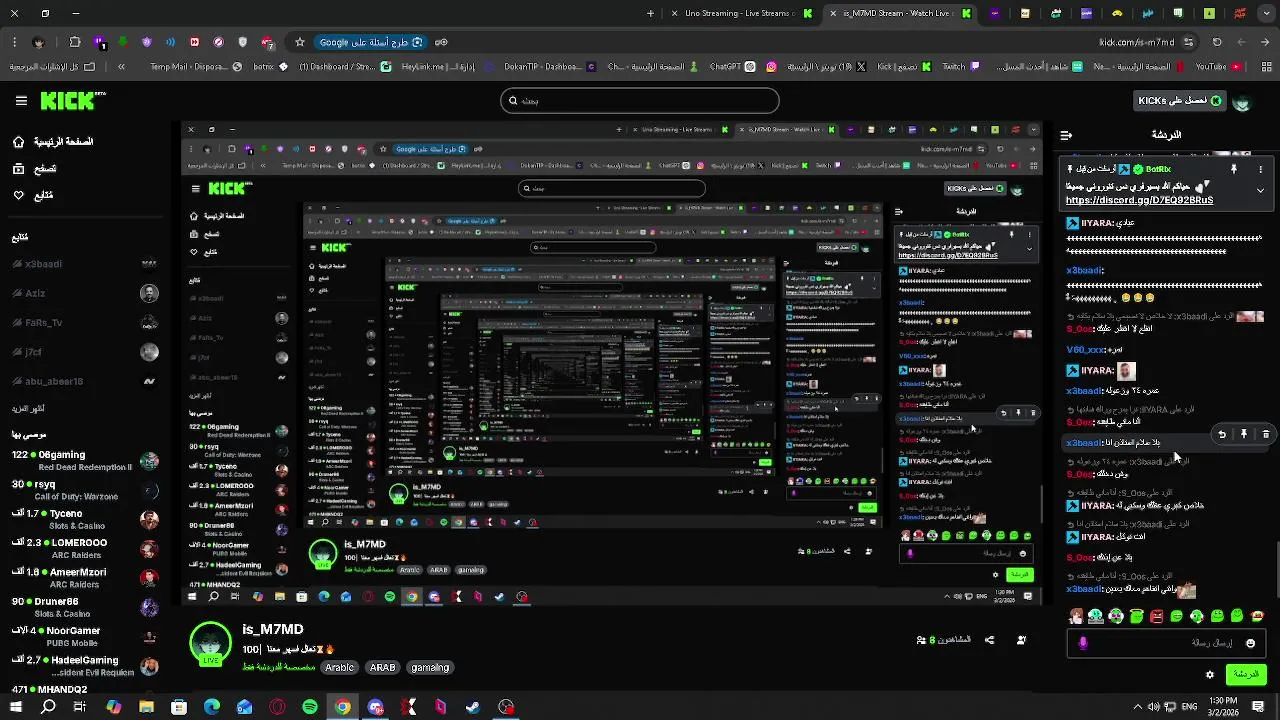Open the discord.gg link in the pinned message
The width and height of the screenshot is (1280, 720).
[1139, 200]
